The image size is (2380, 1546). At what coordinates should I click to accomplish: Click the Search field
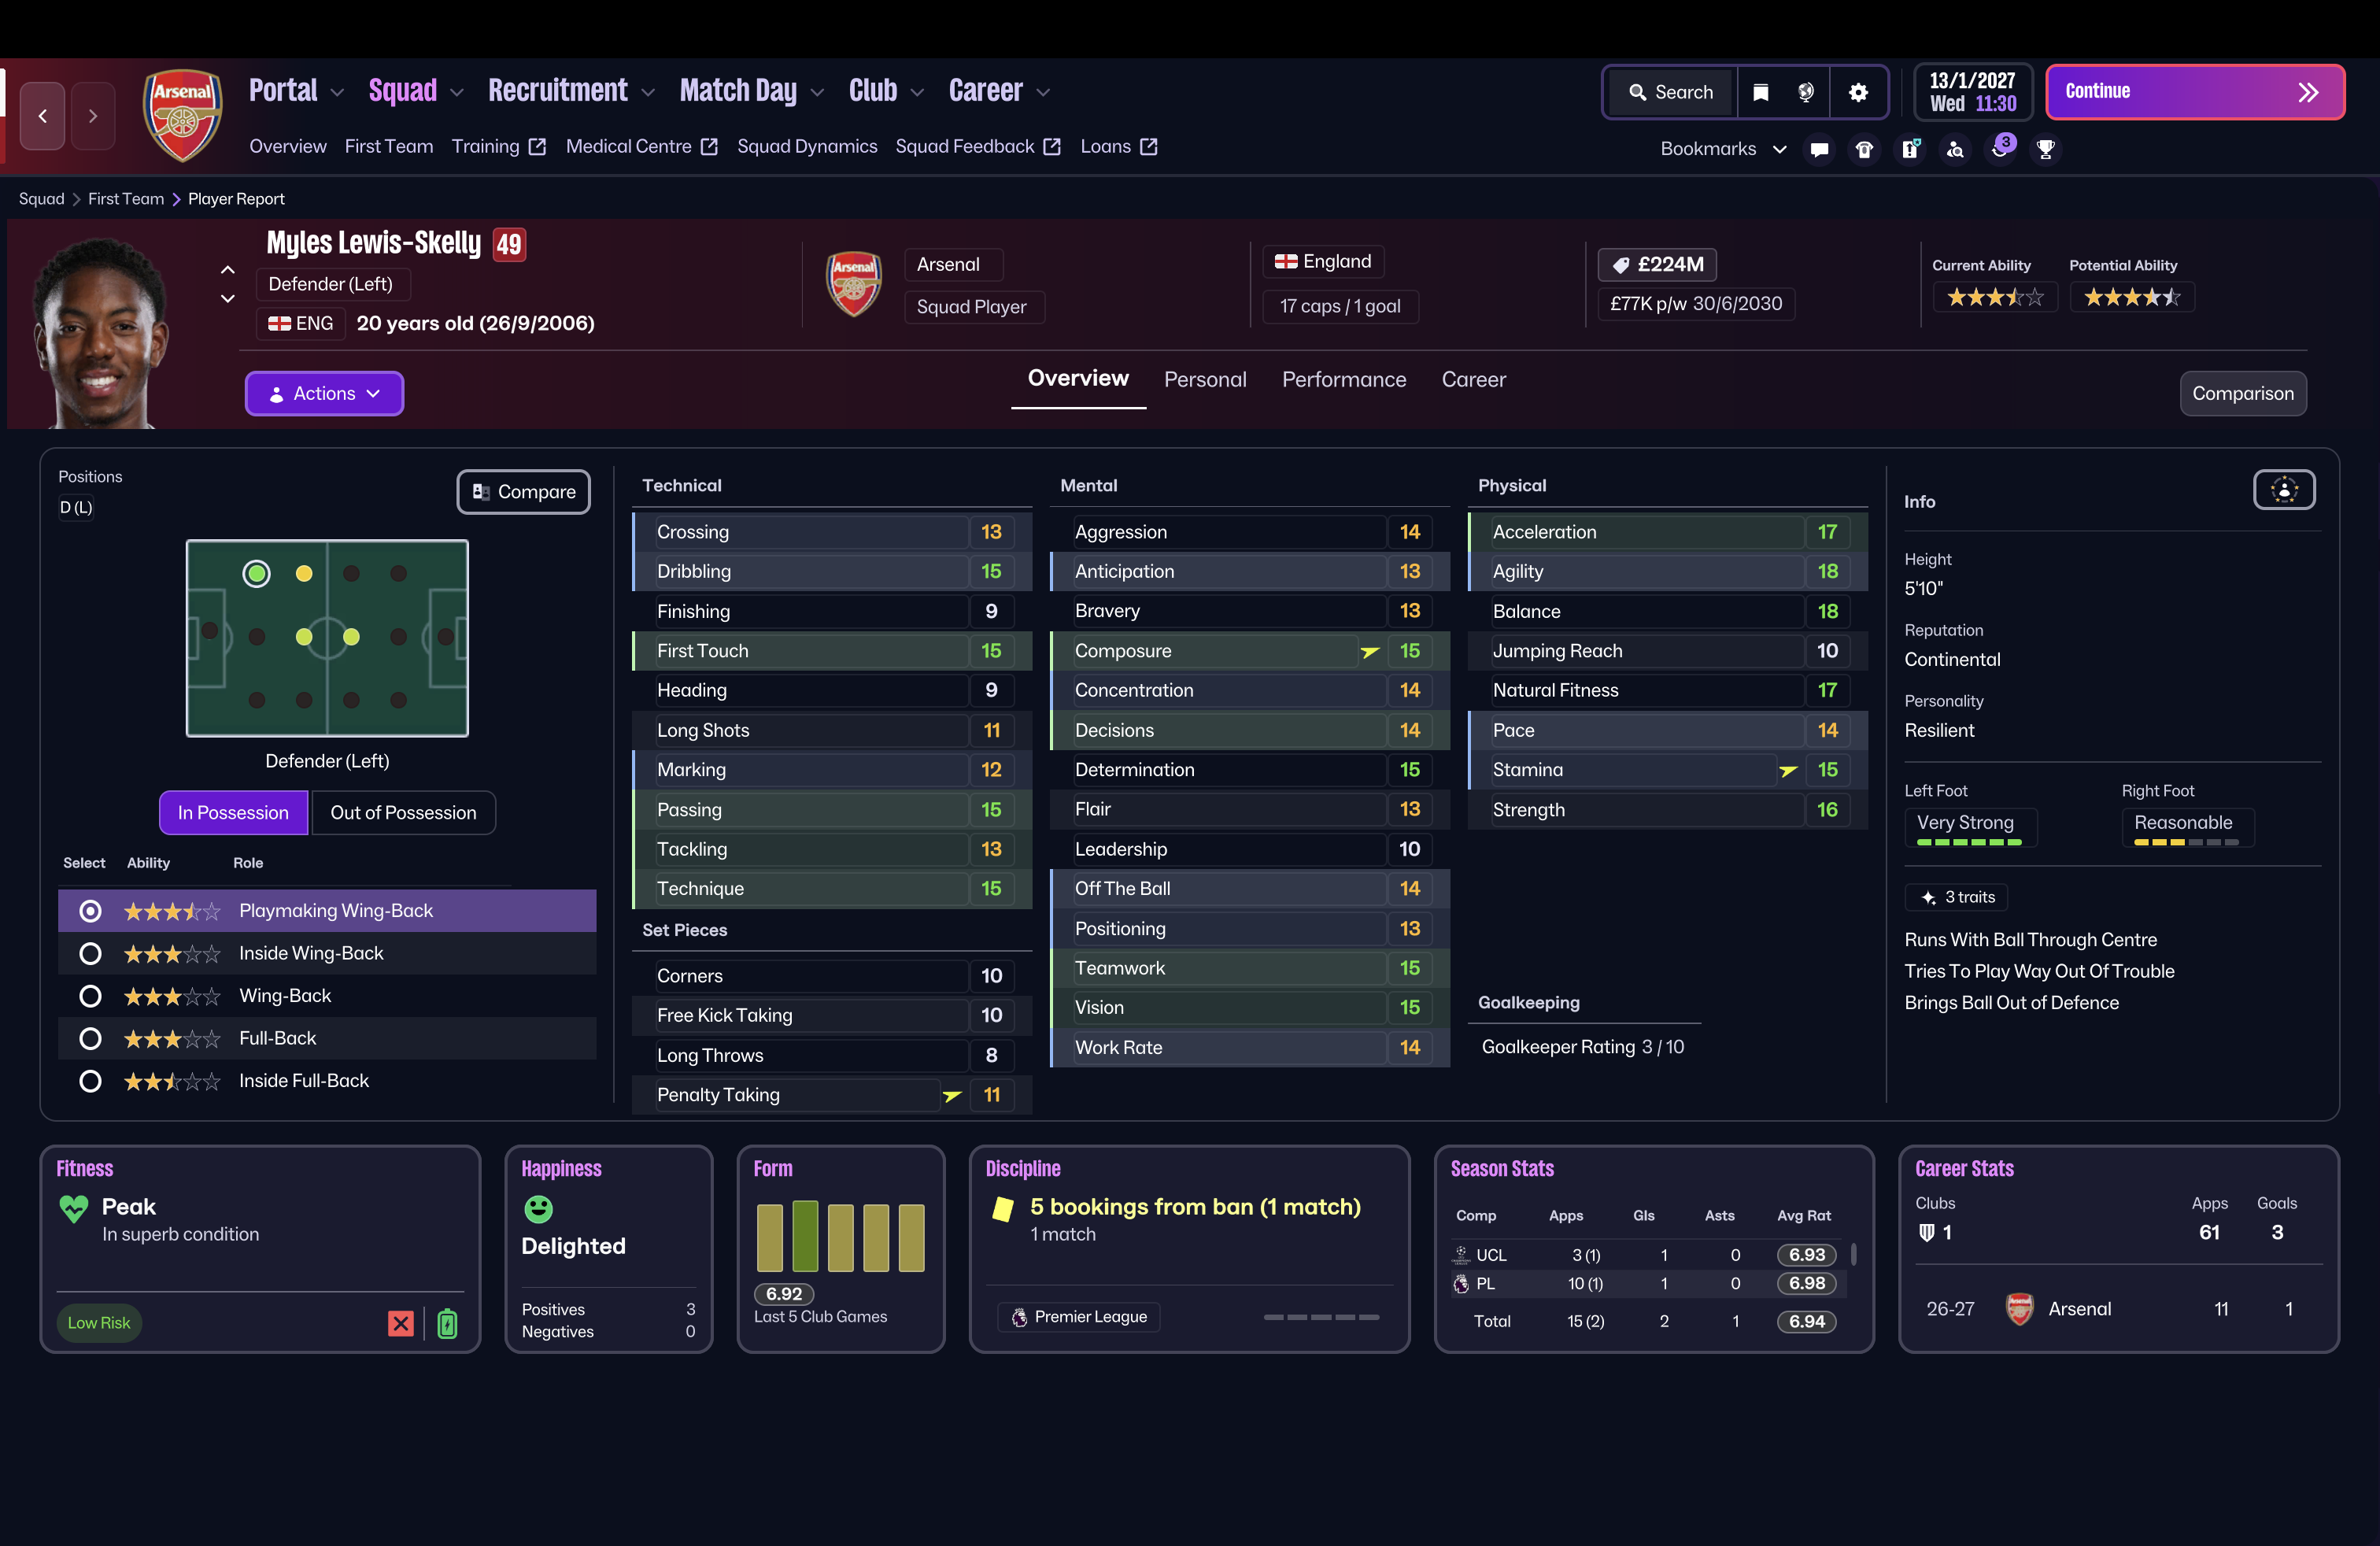[1671, 92]
